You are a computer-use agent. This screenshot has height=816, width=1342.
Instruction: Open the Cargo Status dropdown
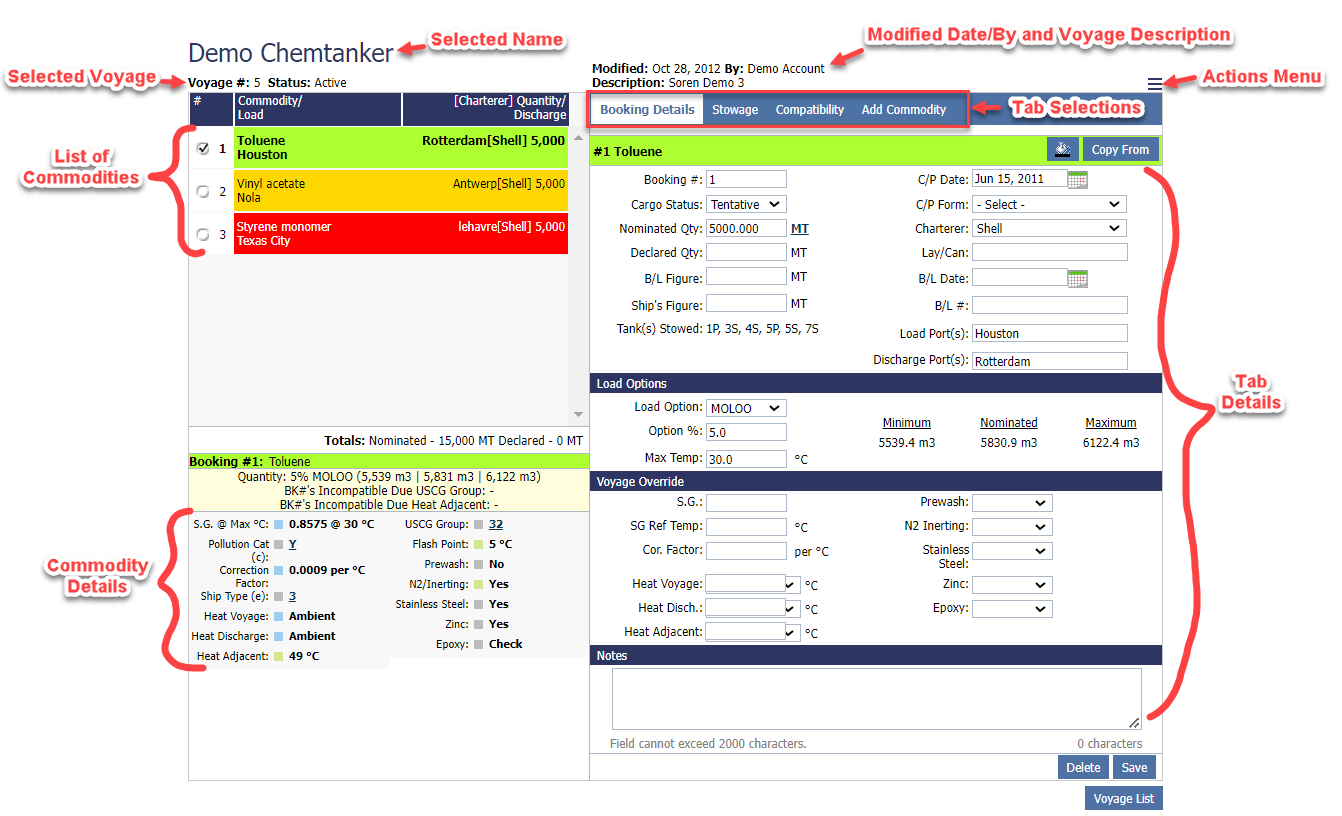[746, 204]
